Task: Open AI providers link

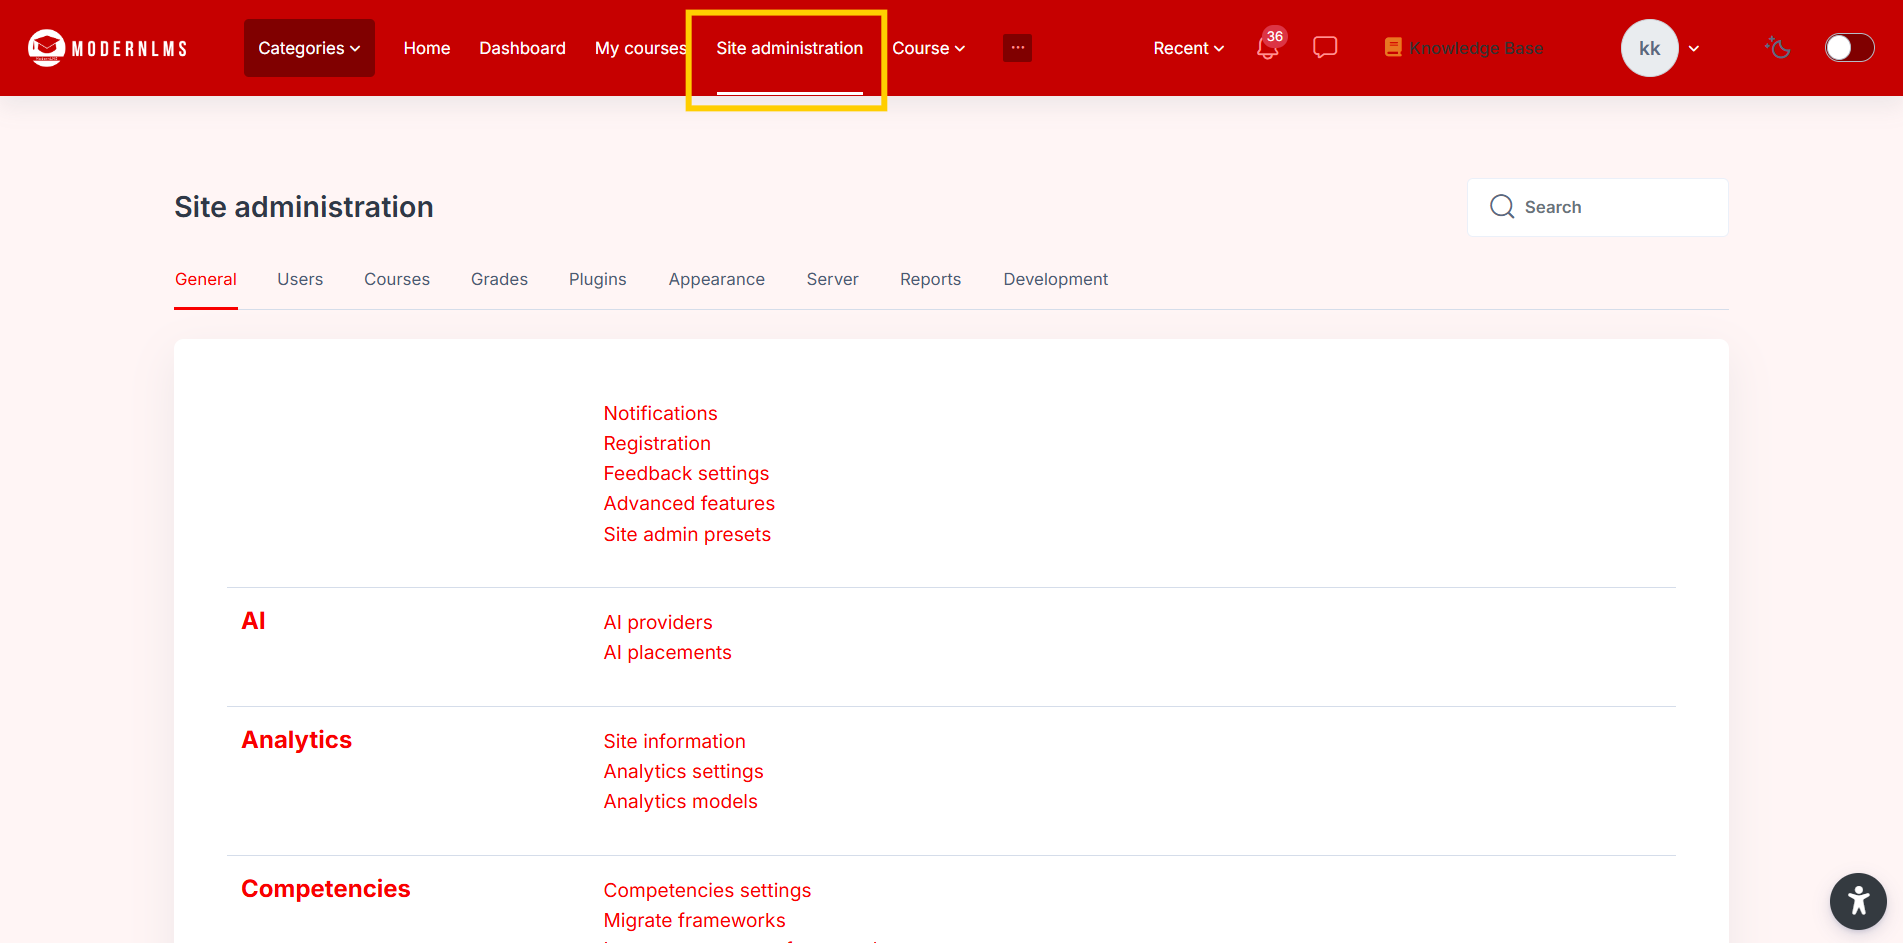Action: click(658, 622)
